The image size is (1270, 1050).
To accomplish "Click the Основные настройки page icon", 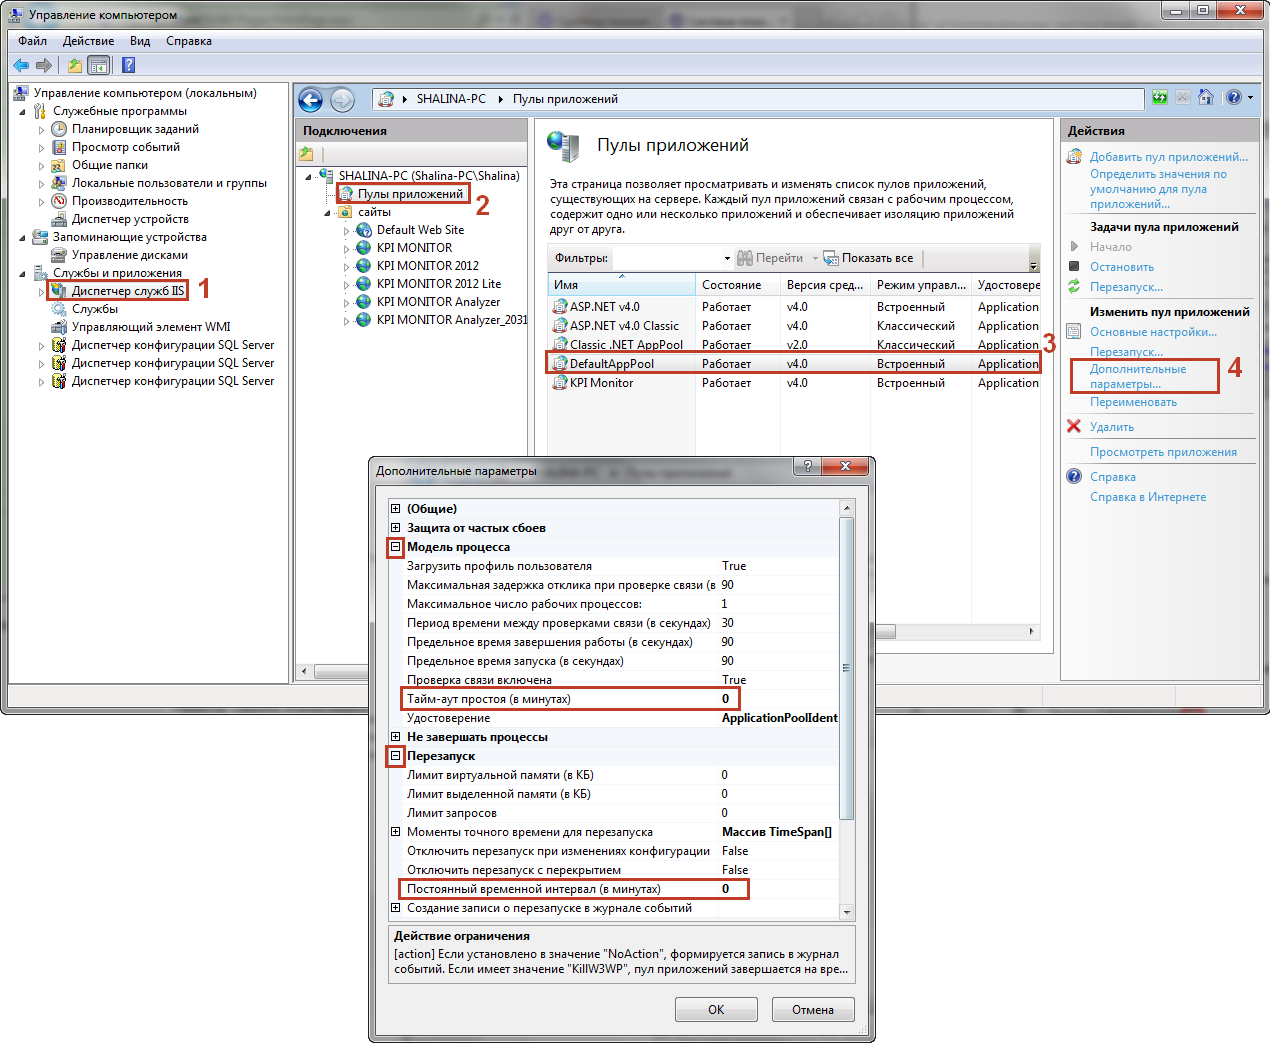I will click(1074, 331).
